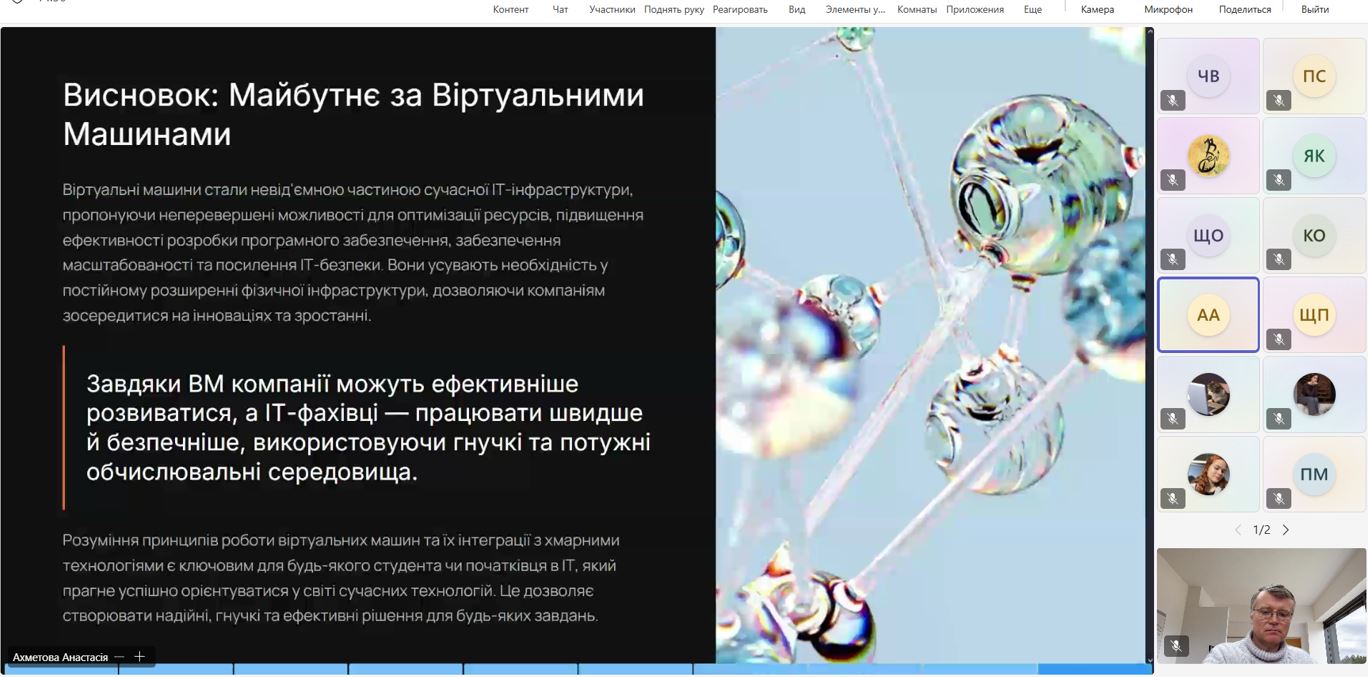Click the muted mic icon on ПМ tile

[x=1278, y=498]
